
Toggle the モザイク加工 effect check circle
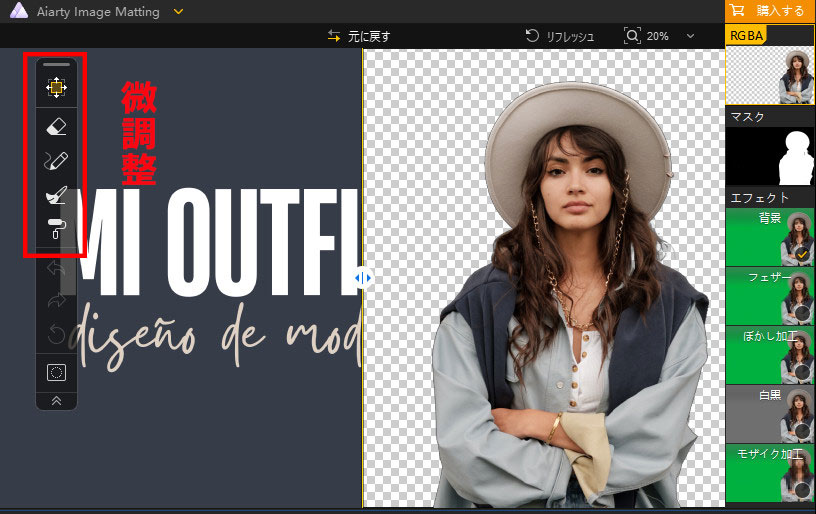pos(802,490)
